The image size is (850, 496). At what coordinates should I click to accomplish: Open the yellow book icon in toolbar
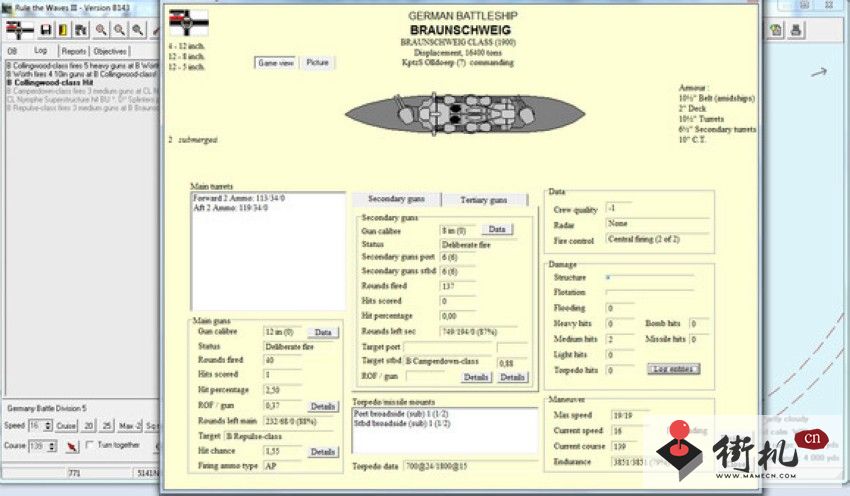[x=63, y=30]
